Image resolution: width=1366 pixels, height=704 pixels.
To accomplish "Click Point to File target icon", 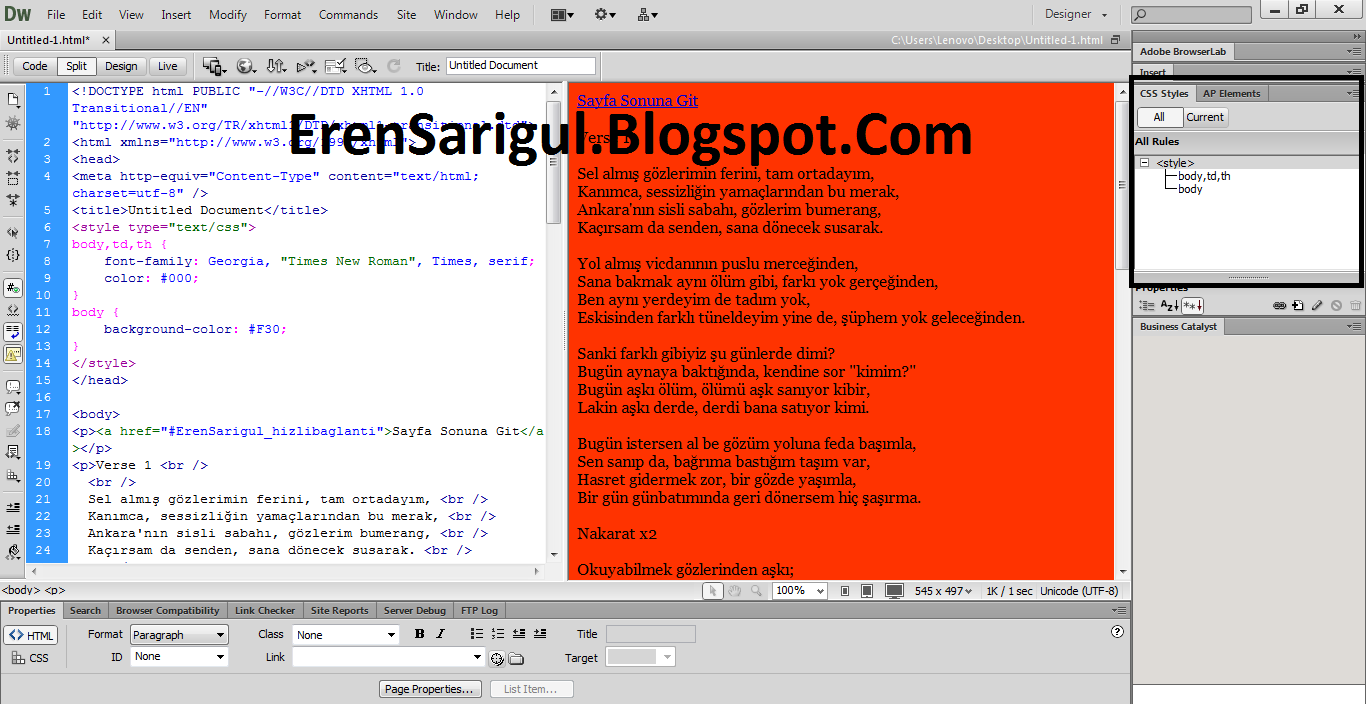I will click(x=497, y=658).
